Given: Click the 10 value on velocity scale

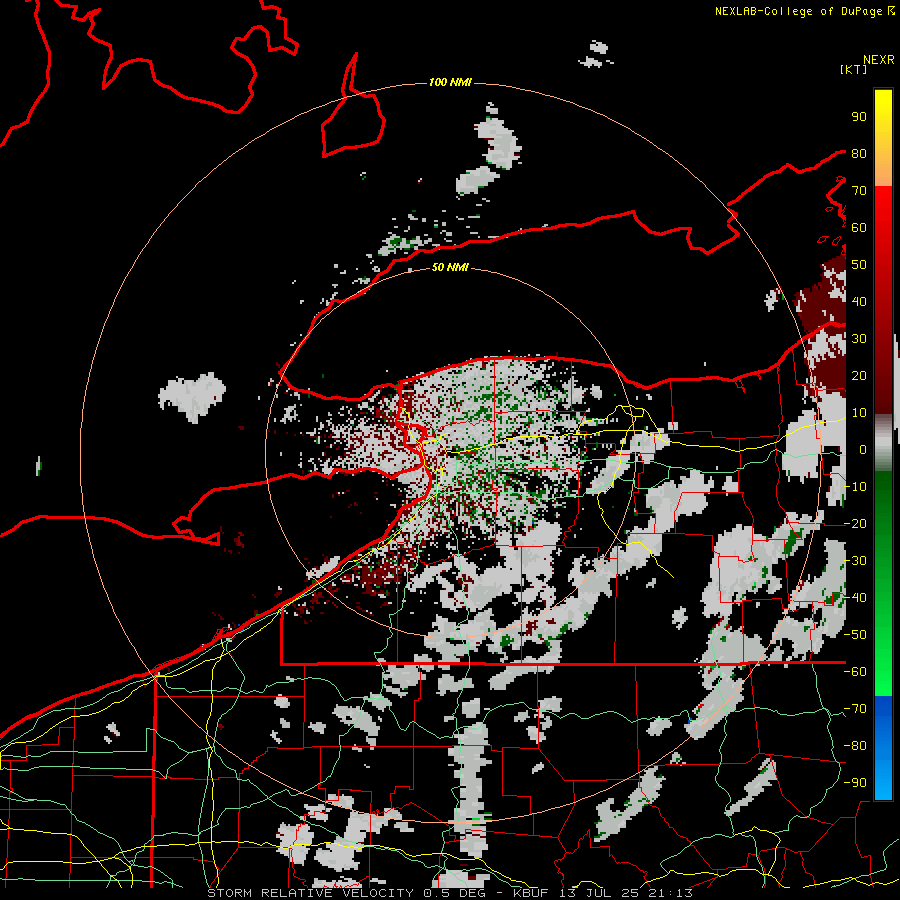Looking at the screenshot, I should (859, 413).
